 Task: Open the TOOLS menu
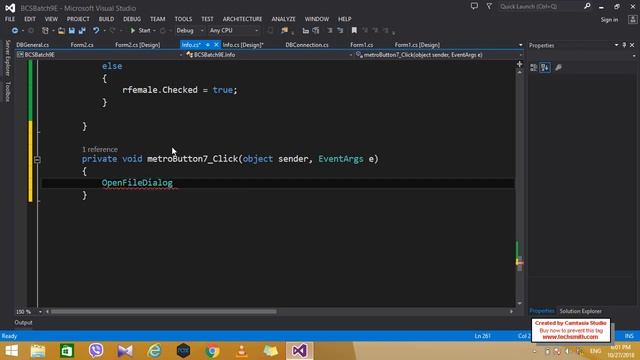coord(183,19)
